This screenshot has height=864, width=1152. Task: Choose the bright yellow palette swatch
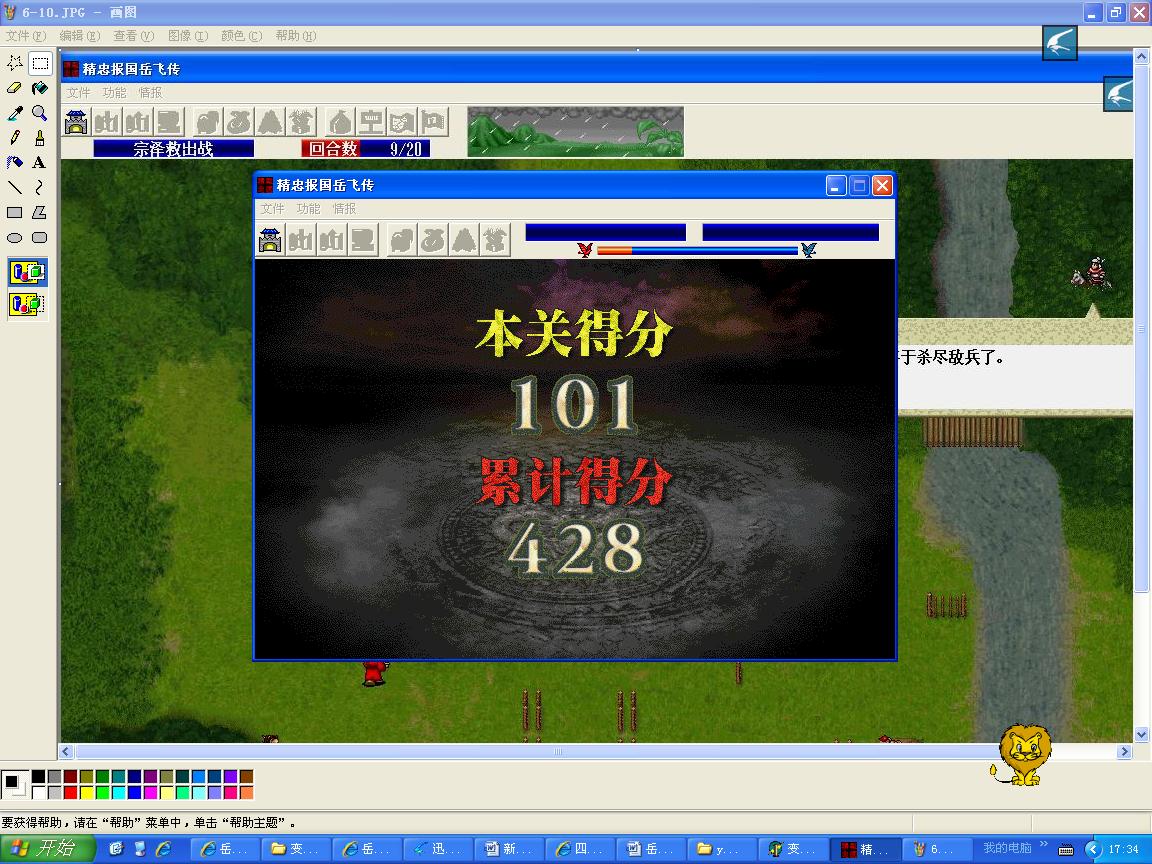87,793
